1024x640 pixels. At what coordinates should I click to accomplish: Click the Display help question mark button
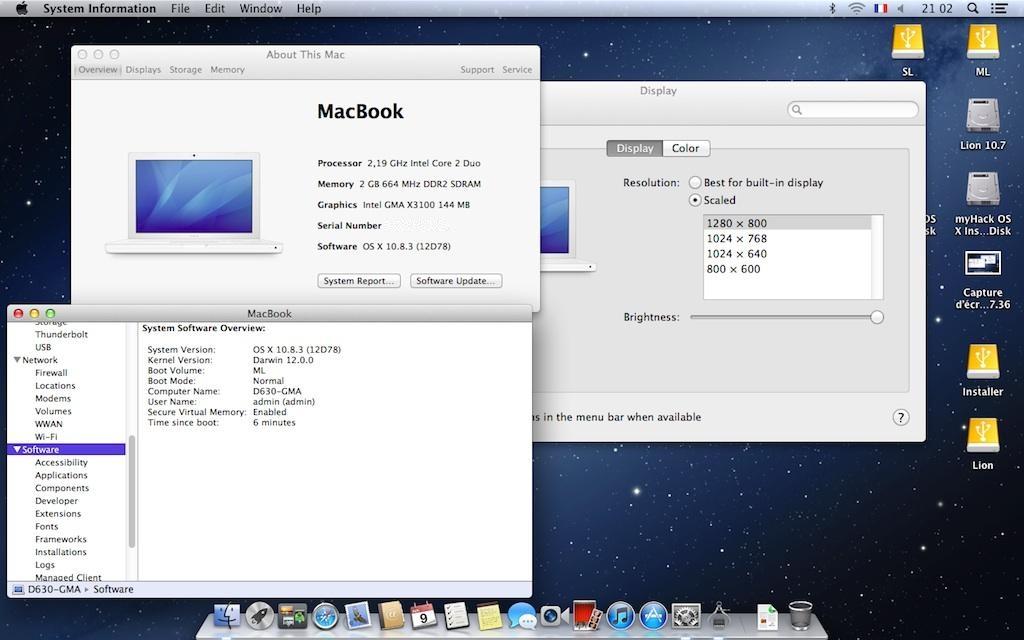901,417
